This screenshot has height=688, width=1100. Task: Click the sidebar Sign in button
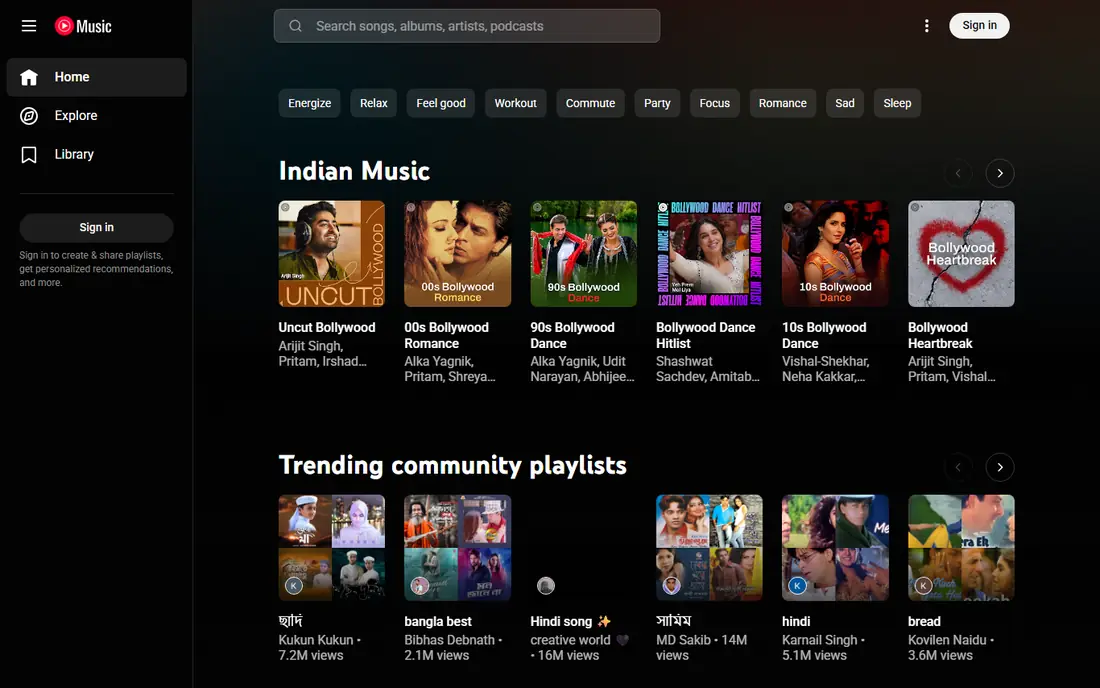point(97,227)
